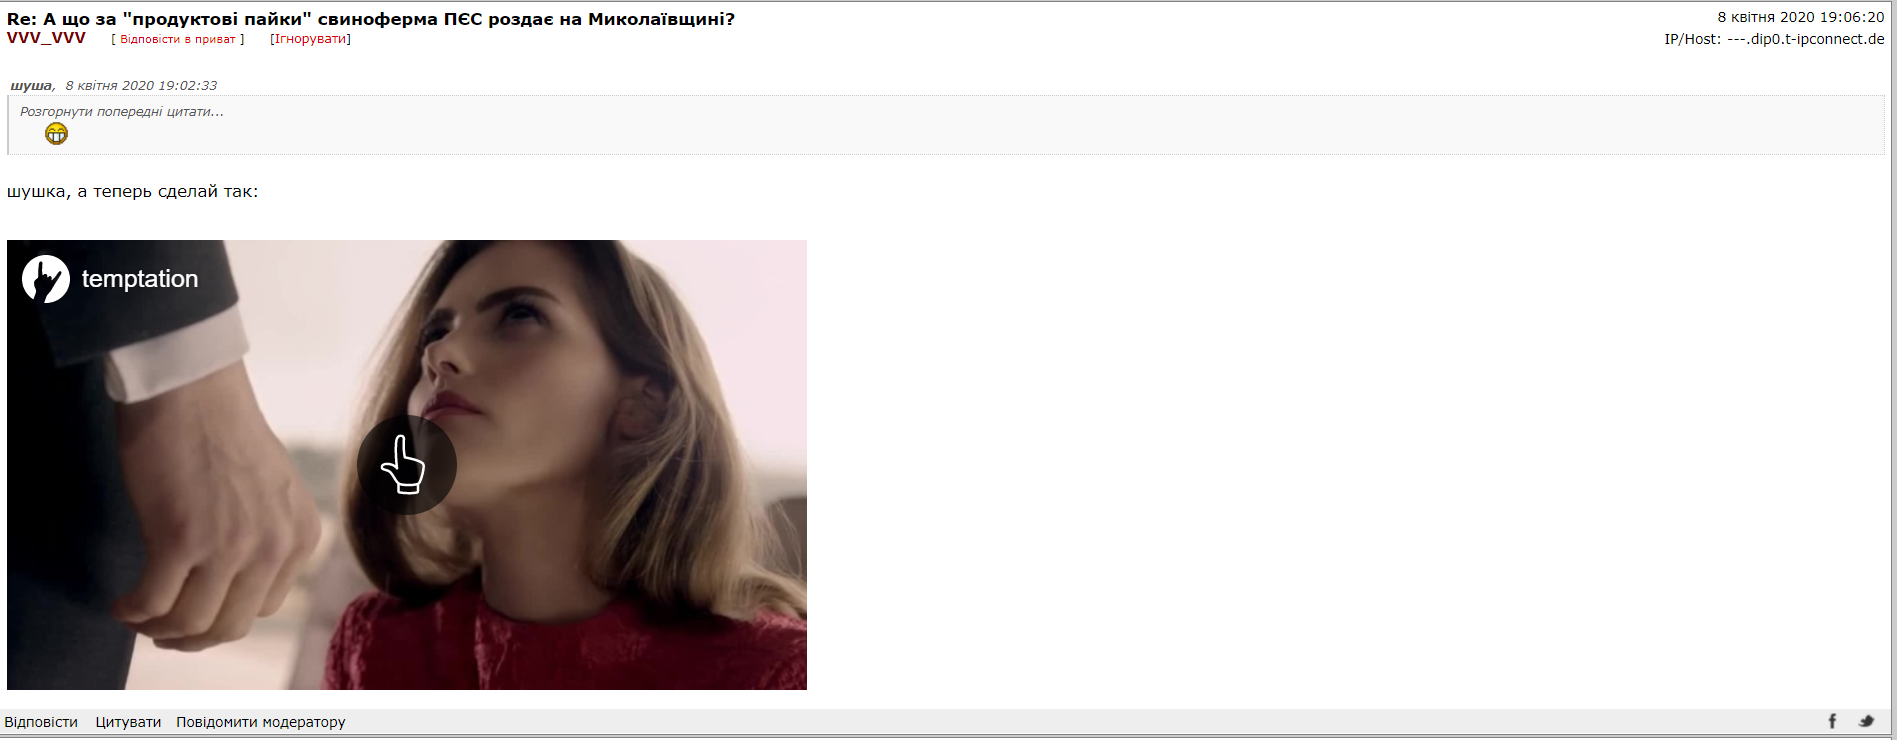
Task: Click the Facebook share icon
Action: pyautogui.click(x=1832, y=721)
